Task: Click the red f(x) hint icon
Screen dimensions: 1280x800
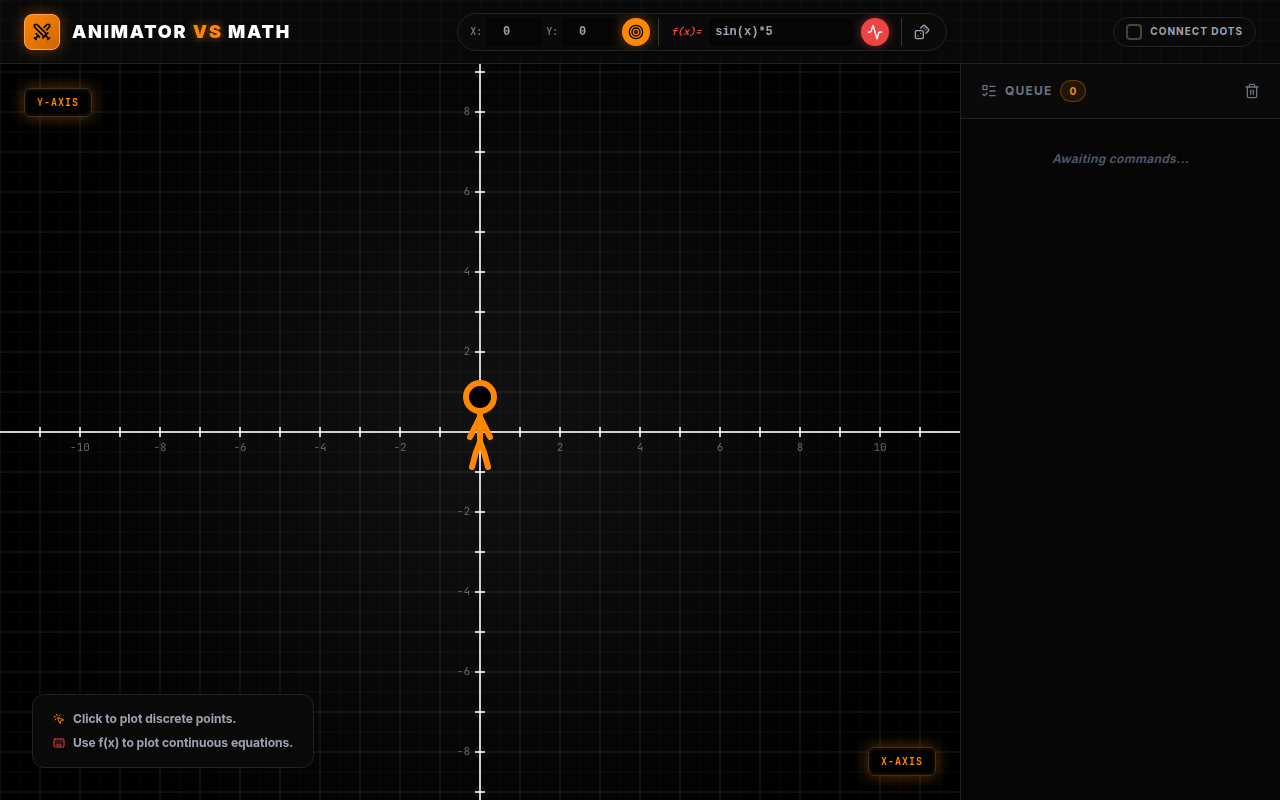Action: pyautogui.click(x=59, y=743)
